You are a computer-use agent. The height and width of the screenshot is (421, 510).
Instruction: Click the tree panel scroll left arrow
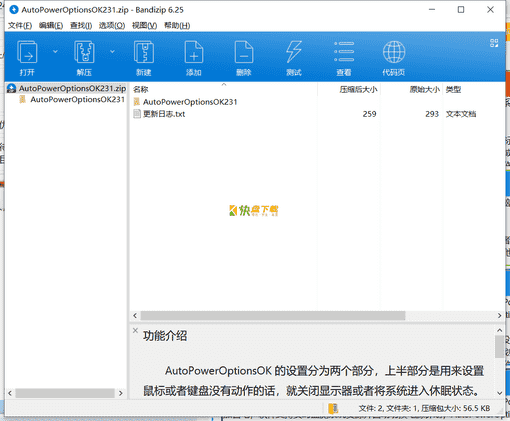tap(10, 393)
